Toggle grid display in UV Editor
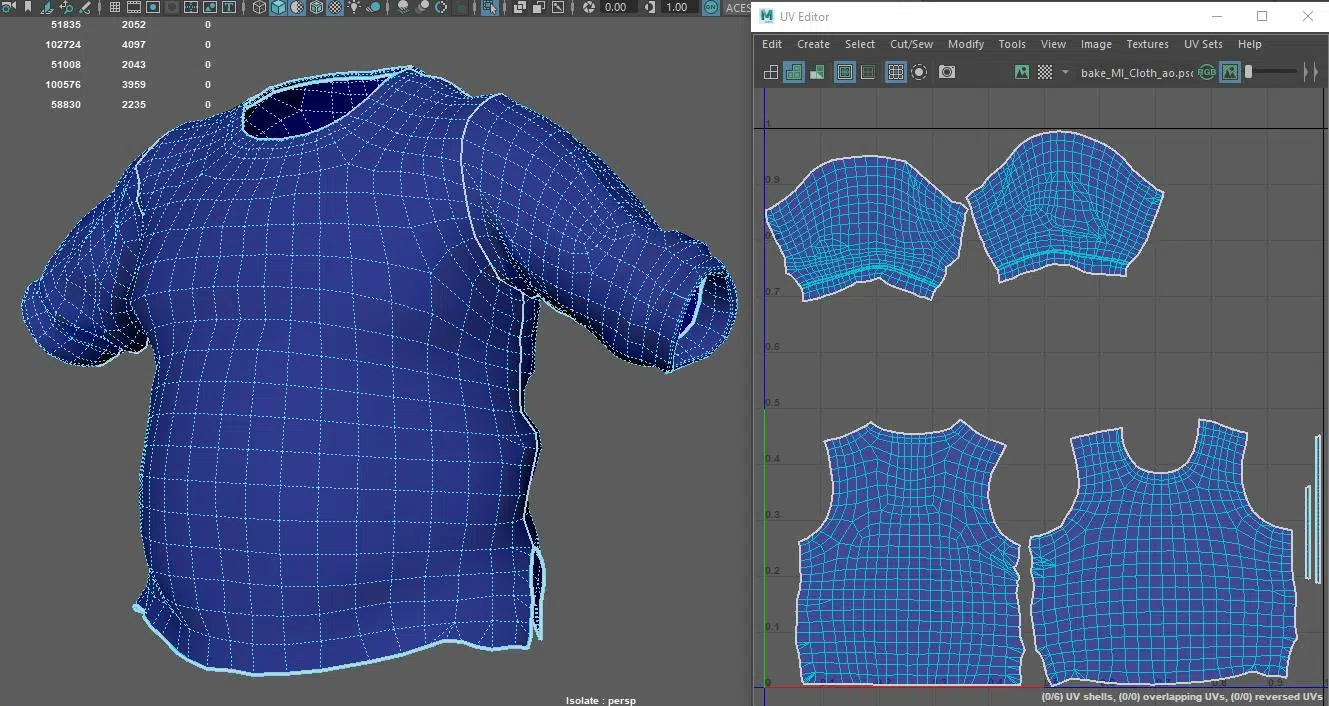The width and height of the screenshot is (1329, 706). (896, 72)
